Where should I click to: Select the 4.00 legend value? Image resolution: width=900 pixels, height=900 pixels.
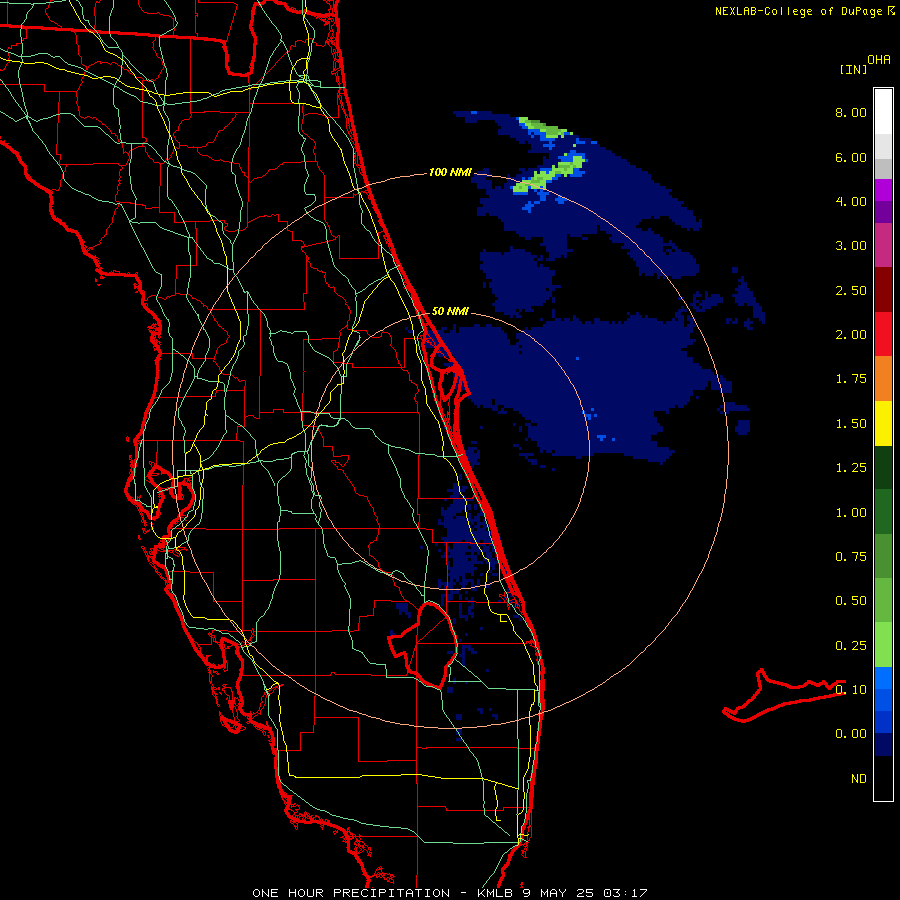click(x=851, y=201)
